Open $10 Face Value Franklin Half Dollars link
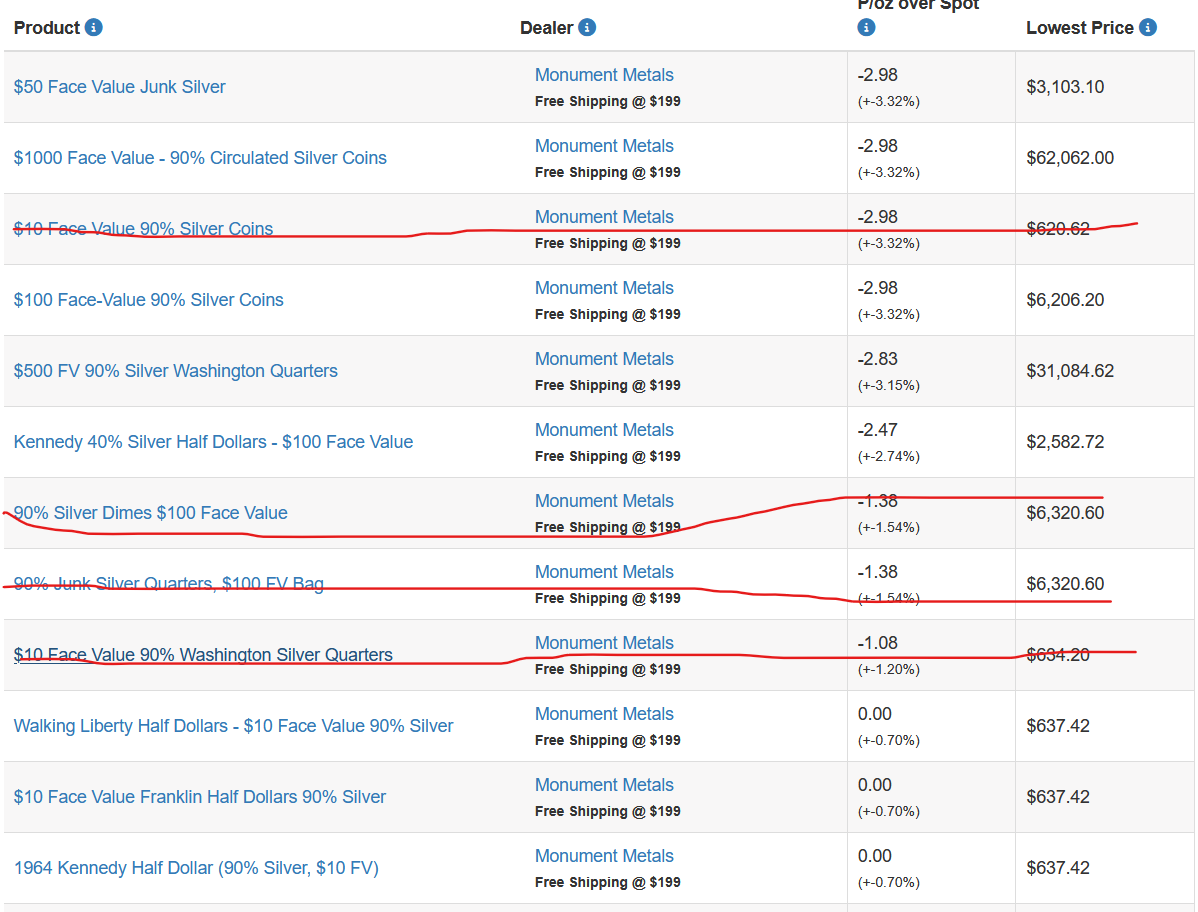 [199, 797]
